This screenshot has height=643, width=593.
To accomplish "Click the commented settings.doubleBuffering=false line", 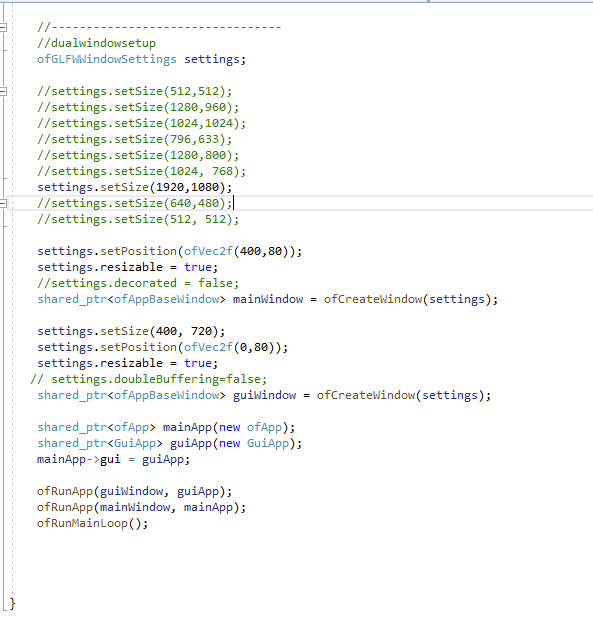I will point(148,379).
